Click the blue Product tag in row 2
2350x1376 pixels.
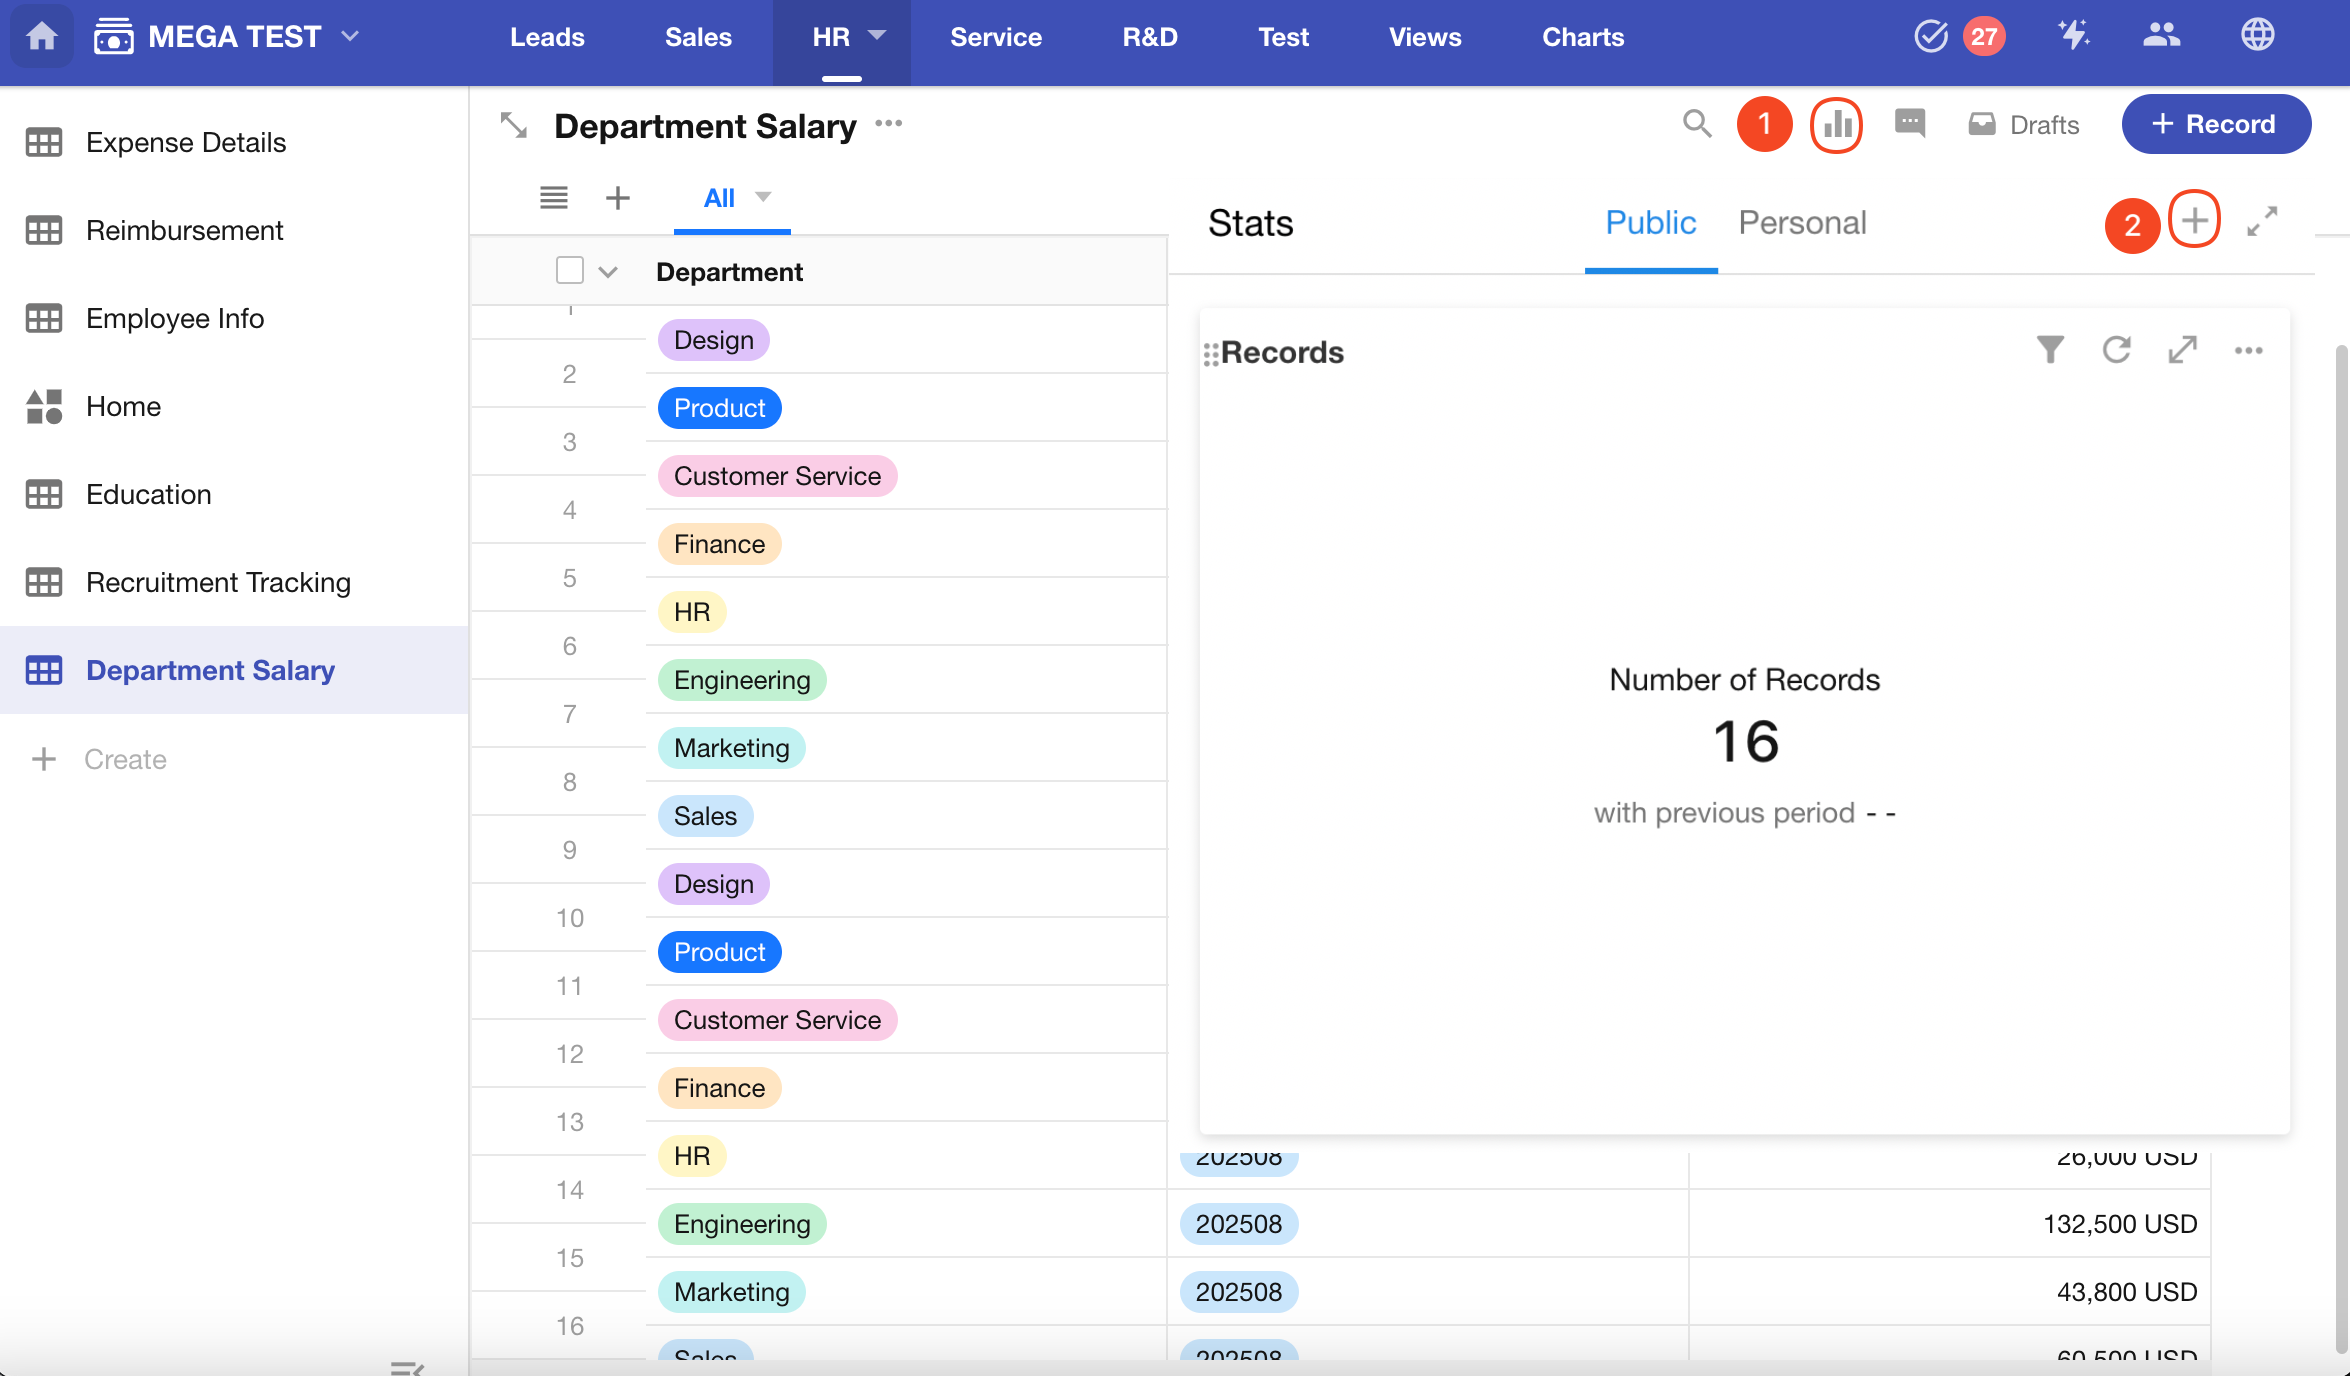coord(719,408)
